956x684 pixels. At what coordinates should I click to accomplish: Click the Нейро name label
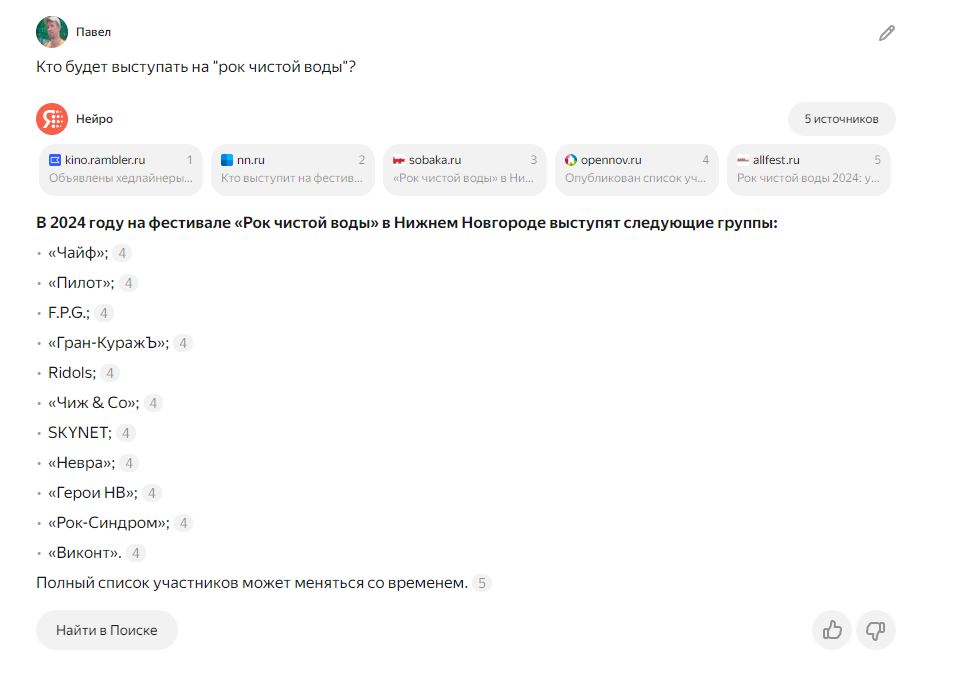coord(95,119)
